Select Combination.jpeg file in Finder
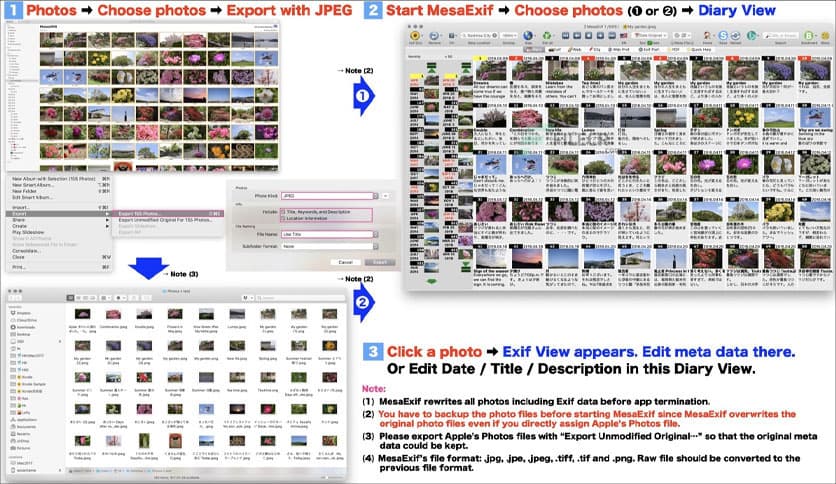The height and width of the screenshot is (484, 836). pyautogui.click(x=114, y=319)
